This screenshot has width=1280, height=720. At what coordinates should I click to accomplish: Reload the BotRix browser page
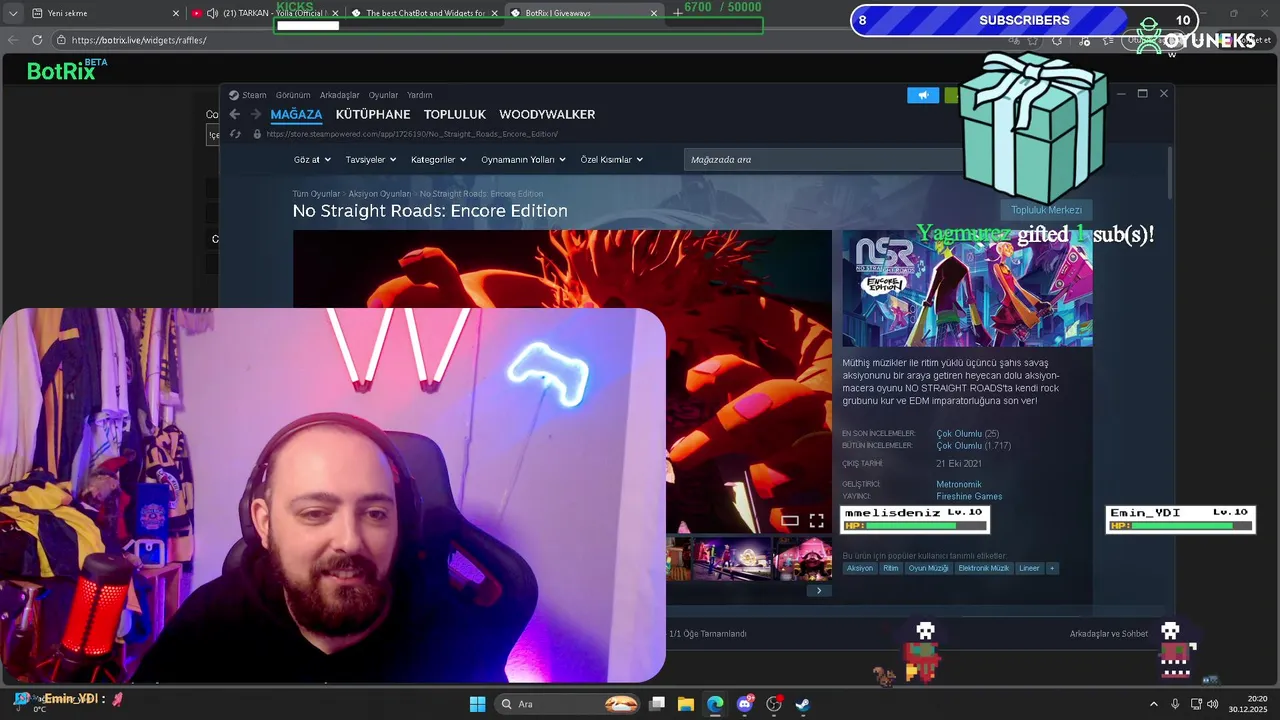pyautogui.click(x=37, y=40)
